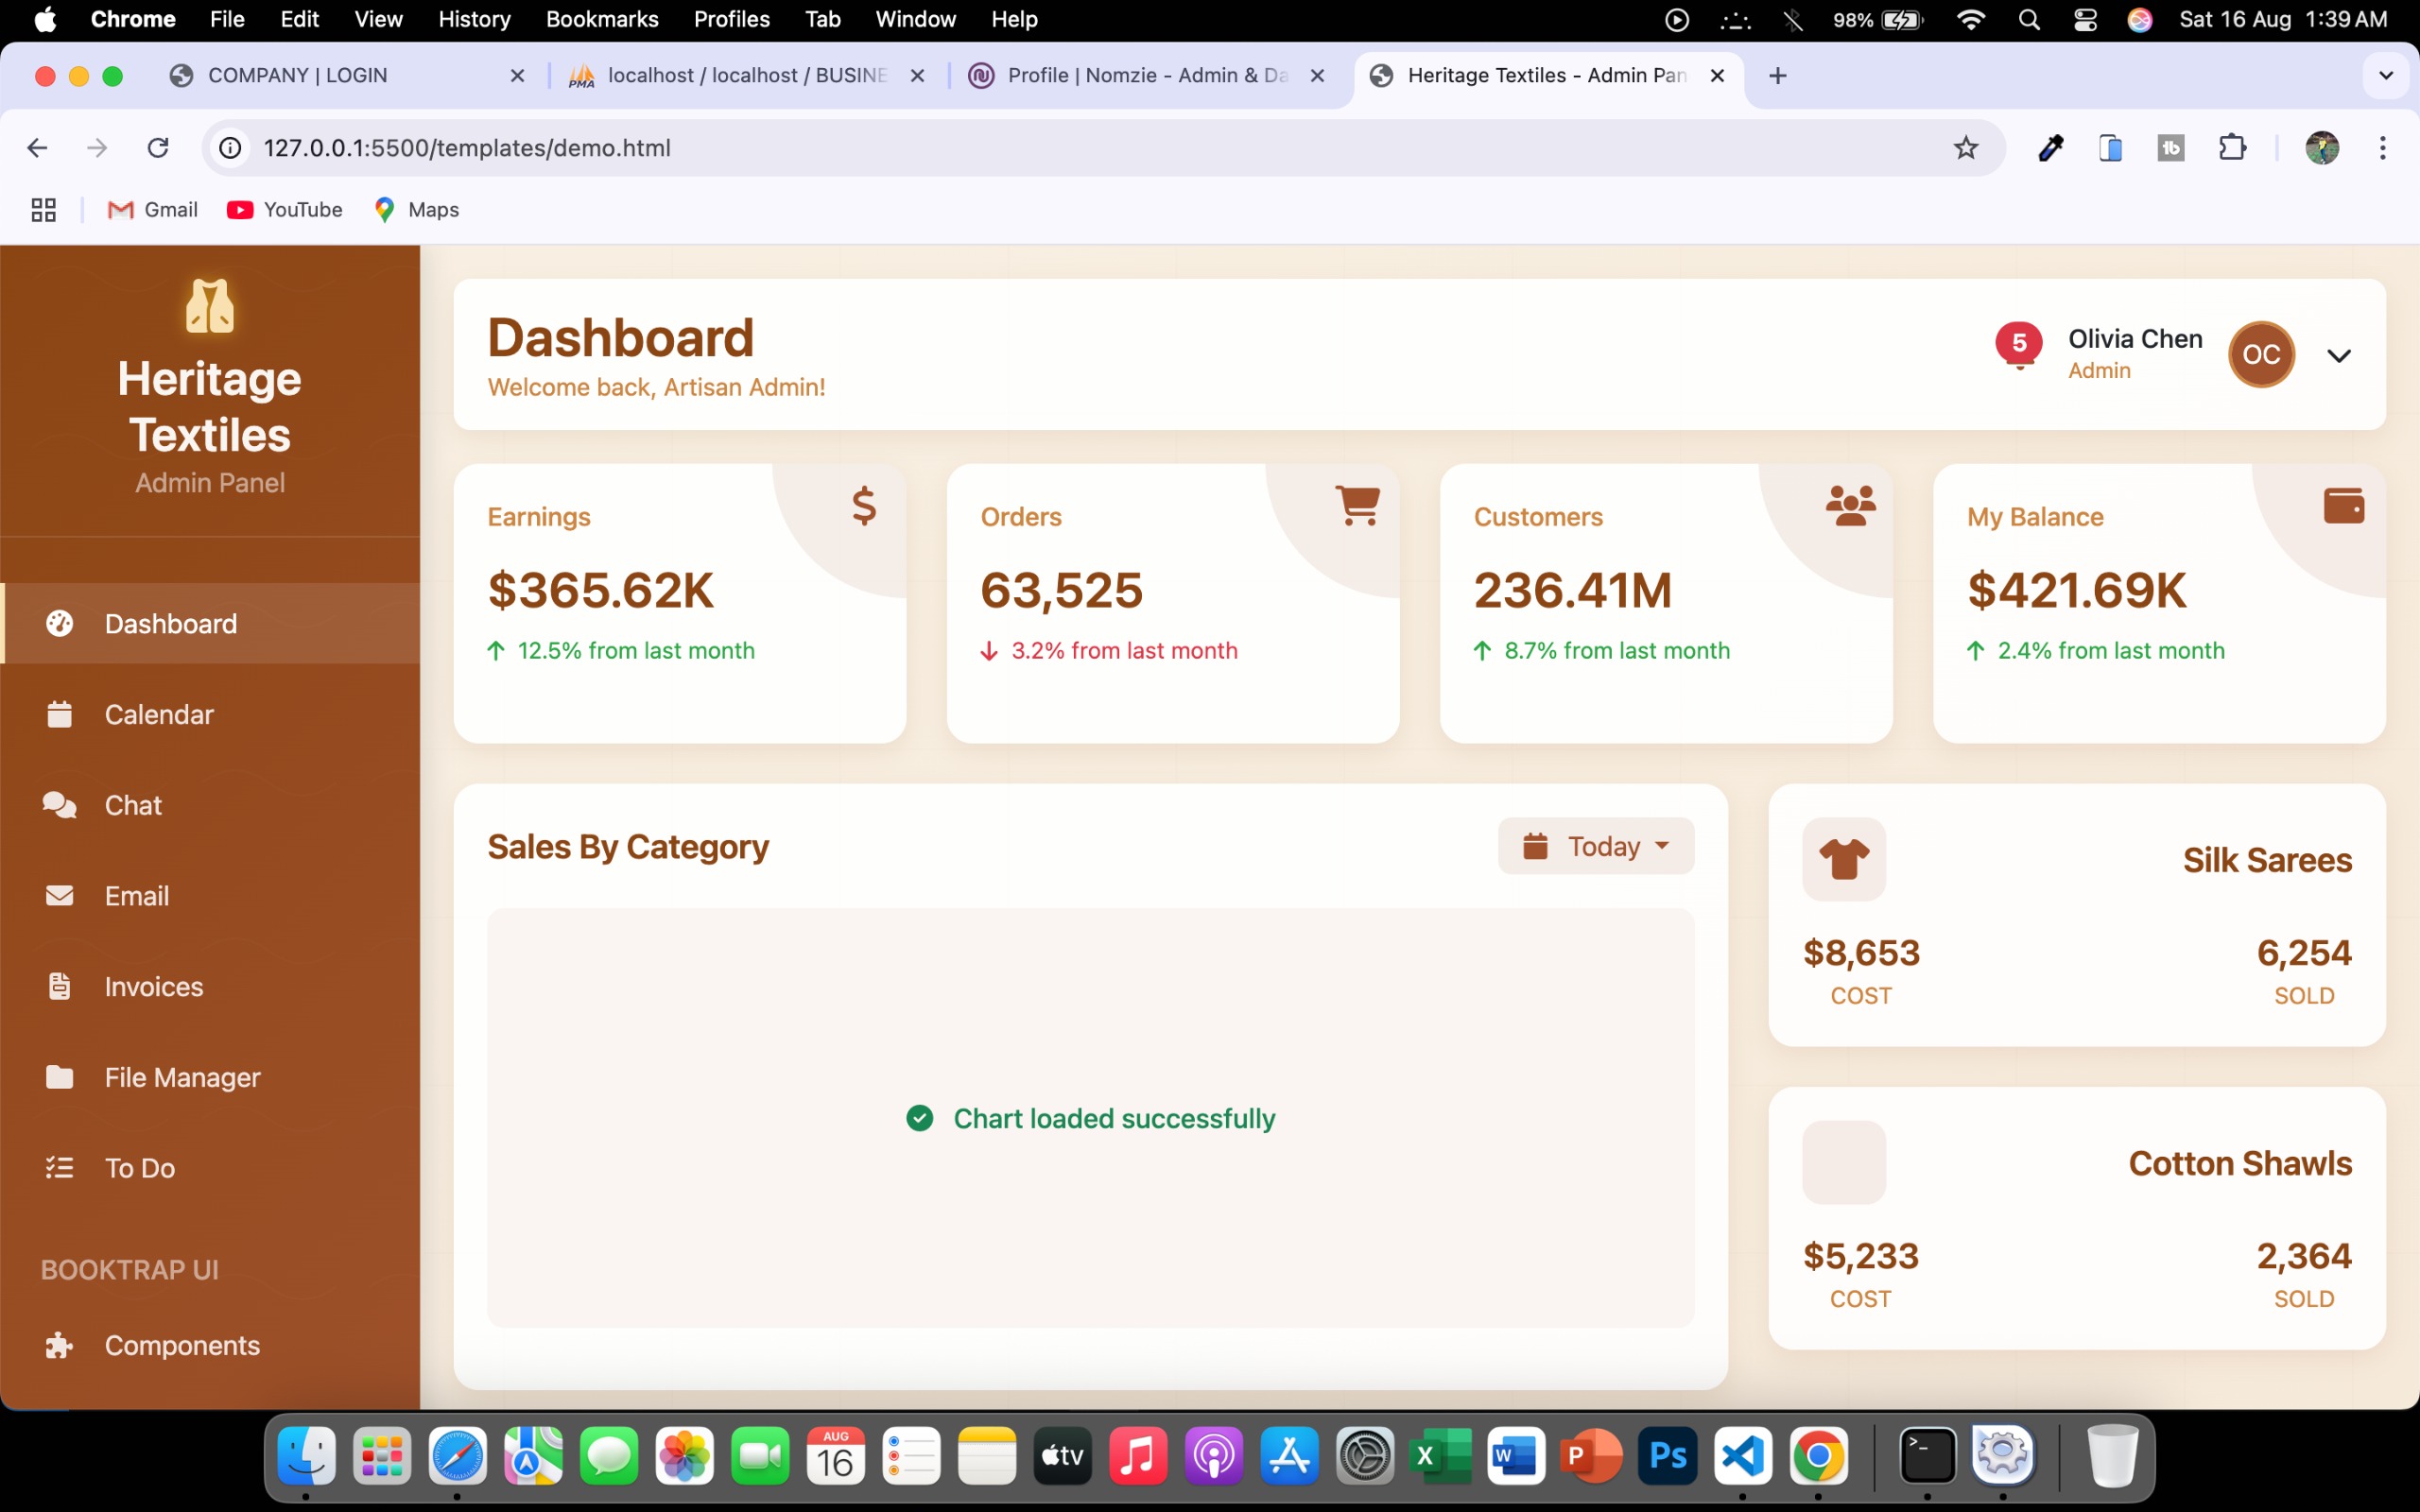Click the OC user avatar circle

(2260, 354)
